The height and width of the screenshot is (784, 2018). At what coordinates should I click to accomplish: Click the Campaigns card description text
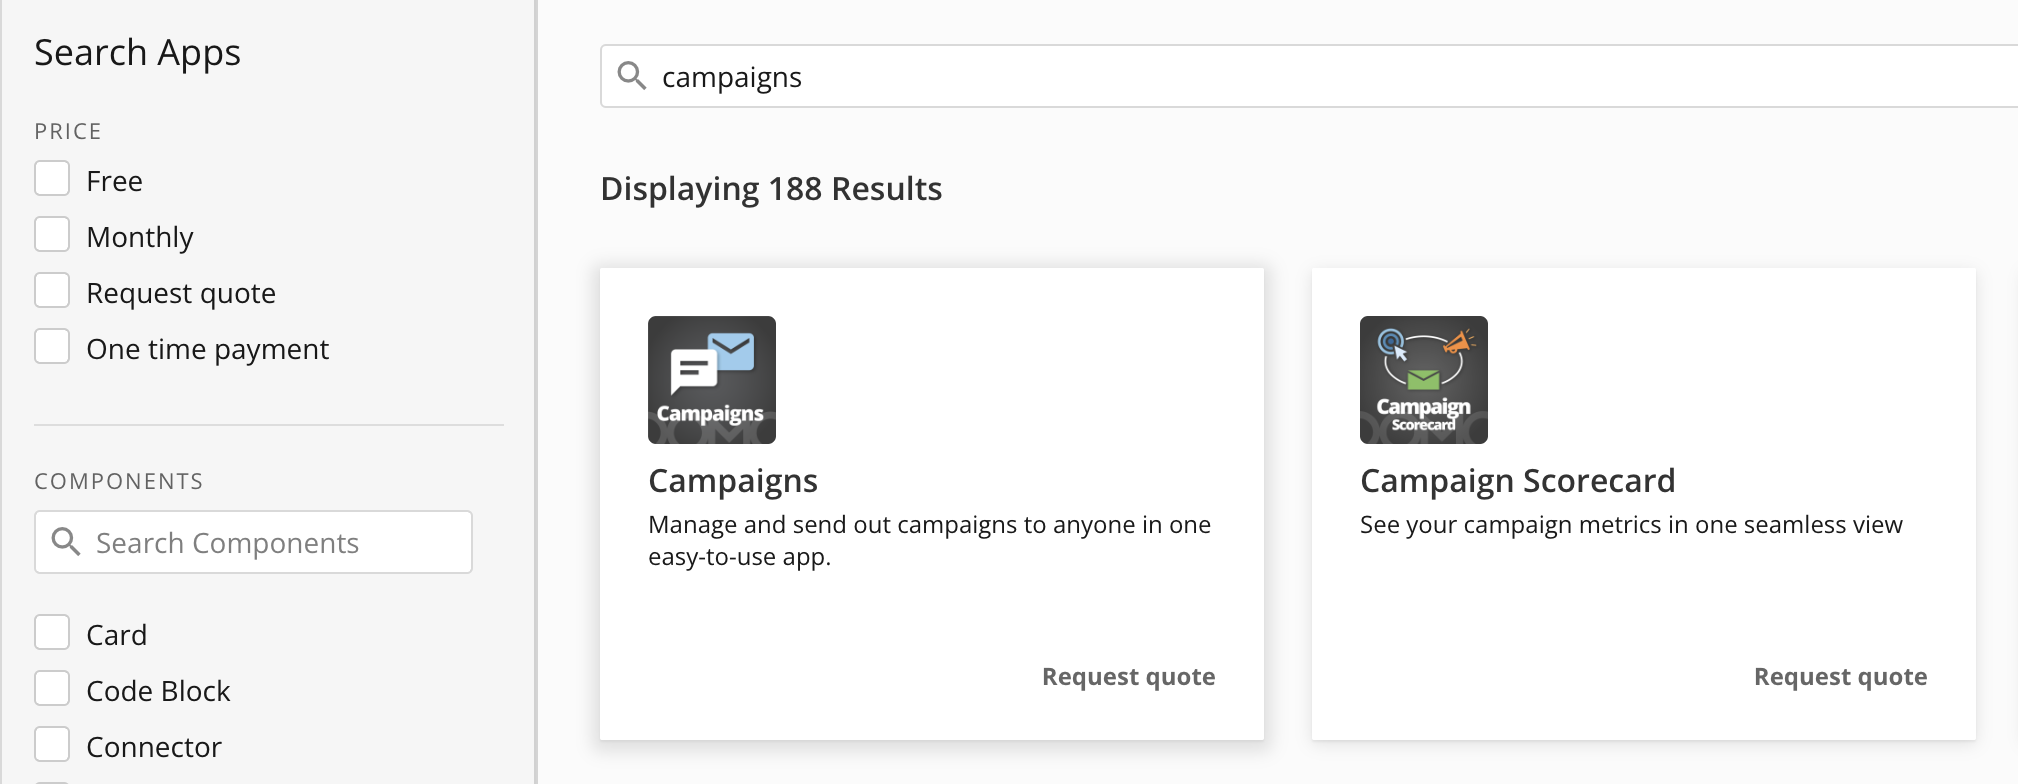pos(930,541)
